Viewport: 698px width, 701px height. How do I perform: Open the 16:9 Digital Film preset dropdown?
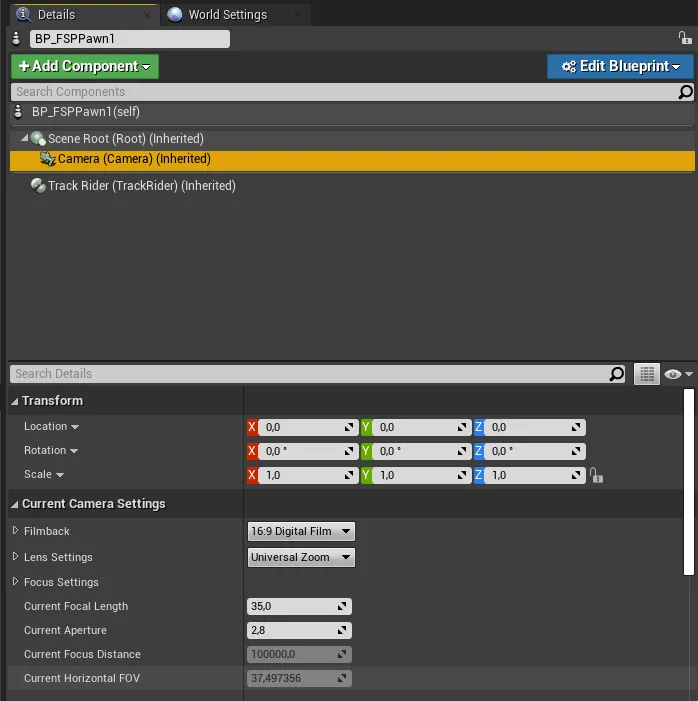301,531
